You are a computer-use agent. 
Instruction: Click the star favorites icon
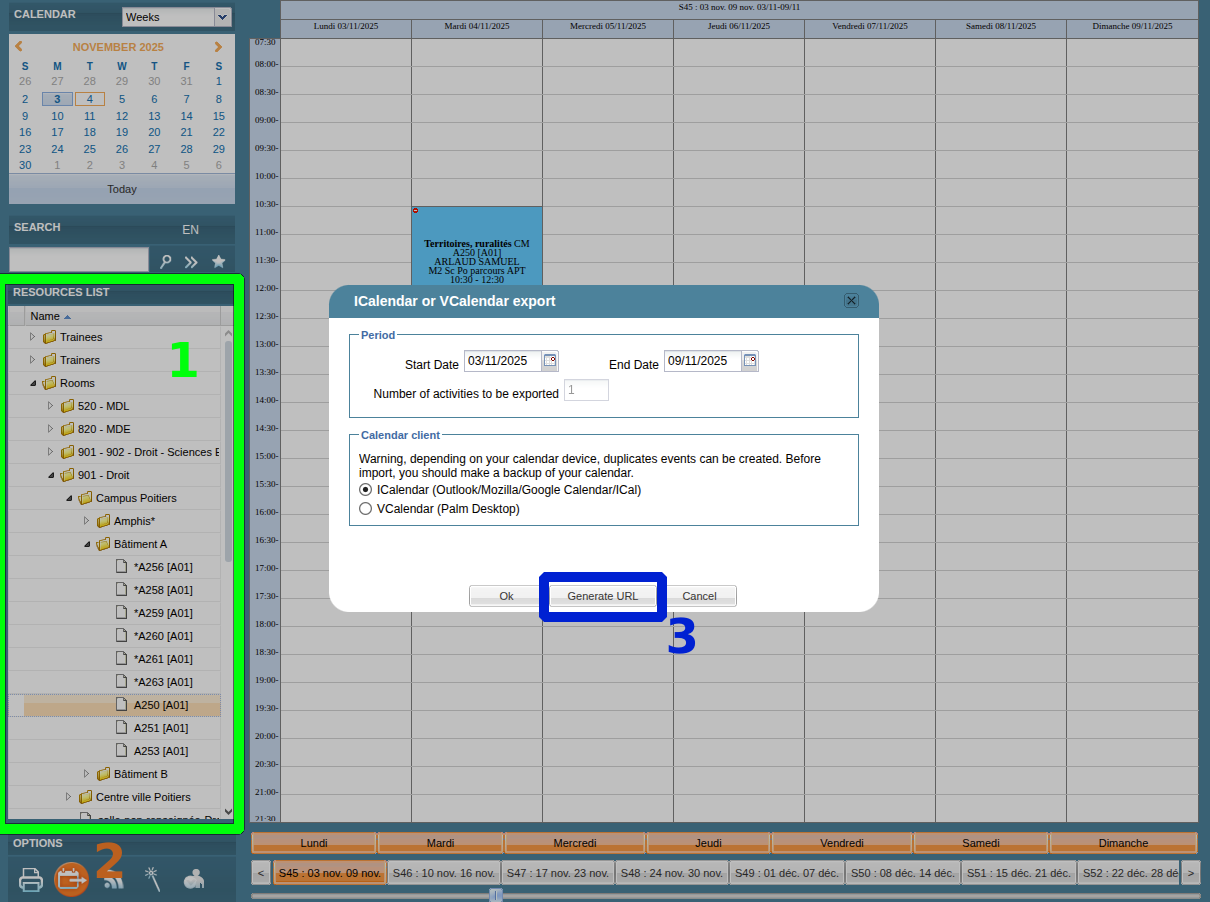pos(218,261)
